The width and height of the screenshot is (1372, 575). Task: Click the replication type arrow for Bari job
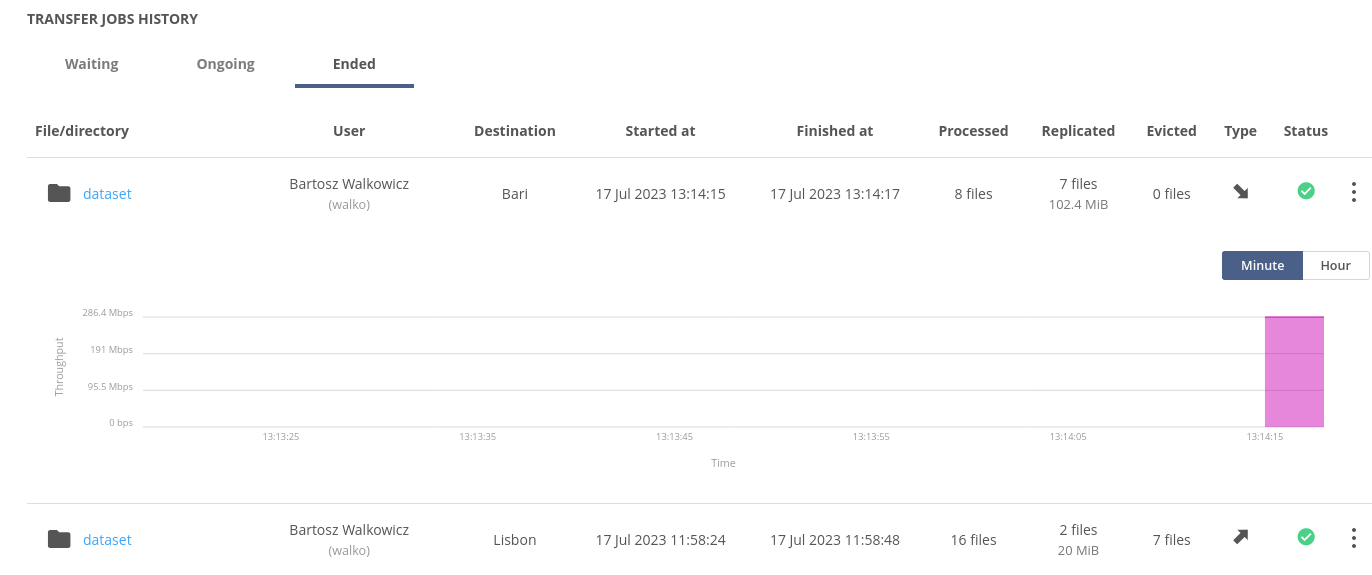tap(1240, 191)
